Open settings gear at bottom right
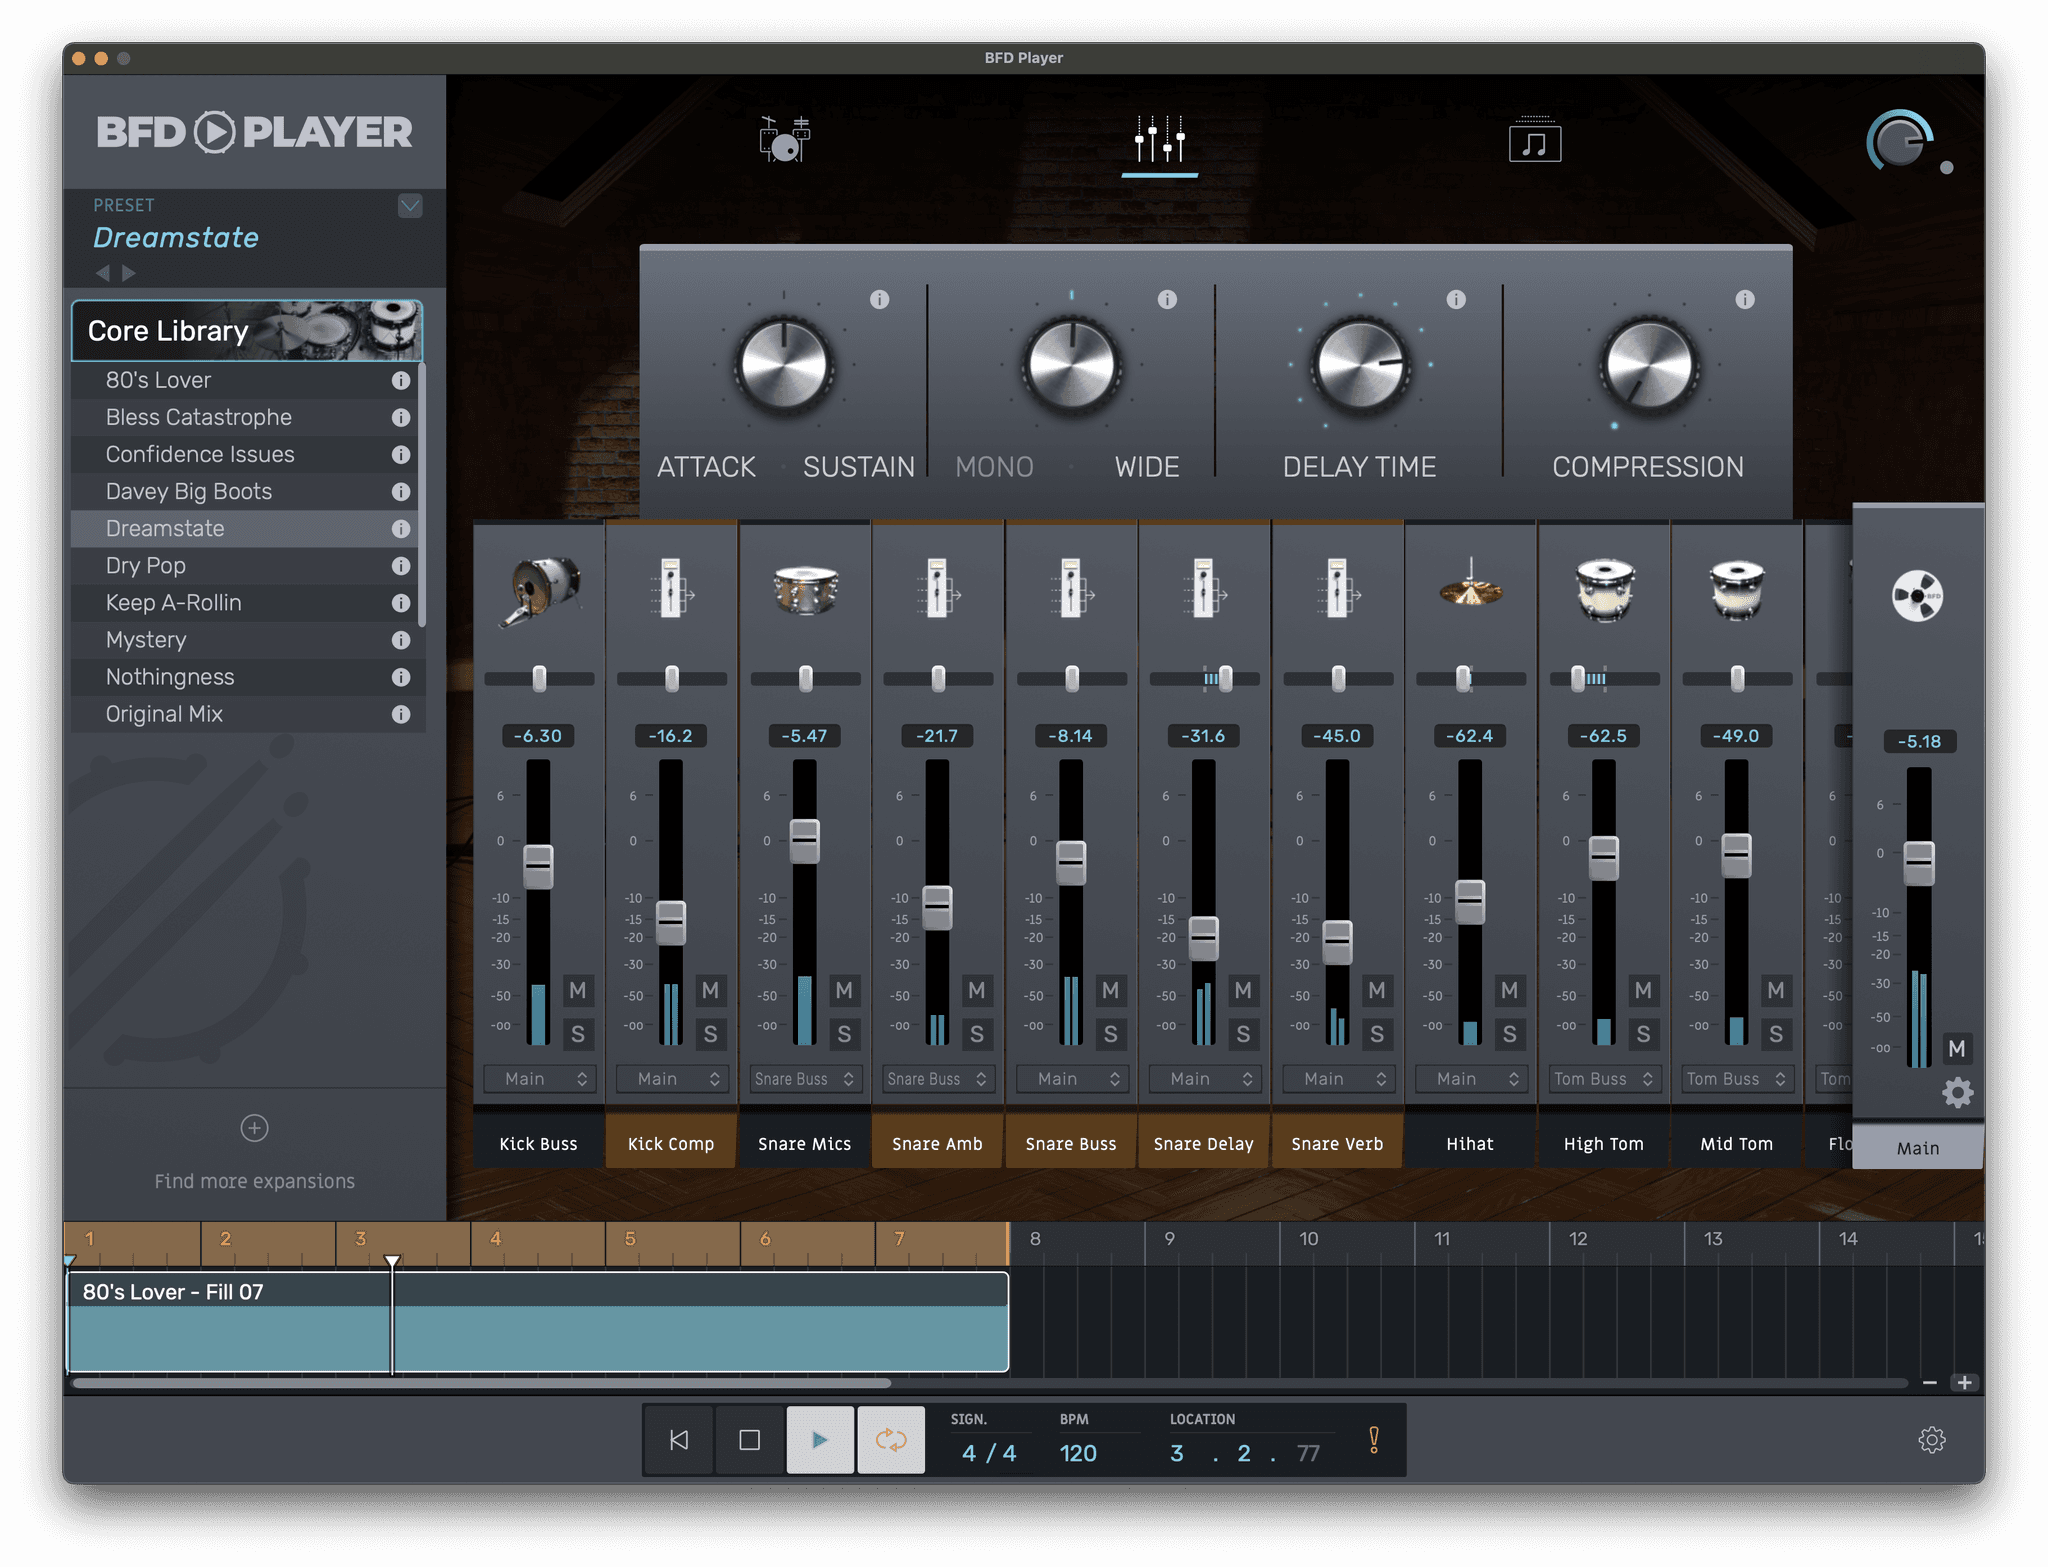 [x=1931, y=1439]
